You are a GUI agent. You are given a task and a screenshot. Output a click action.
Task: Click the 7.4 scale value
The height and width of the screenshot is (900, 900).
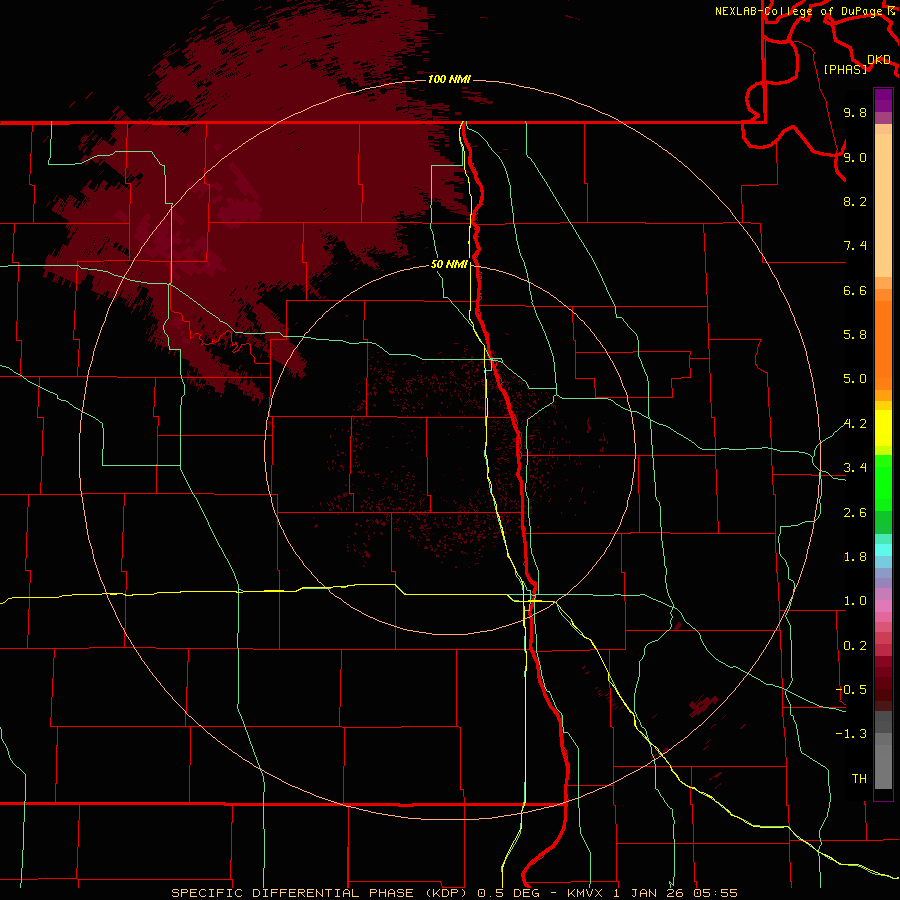[855, 246]
